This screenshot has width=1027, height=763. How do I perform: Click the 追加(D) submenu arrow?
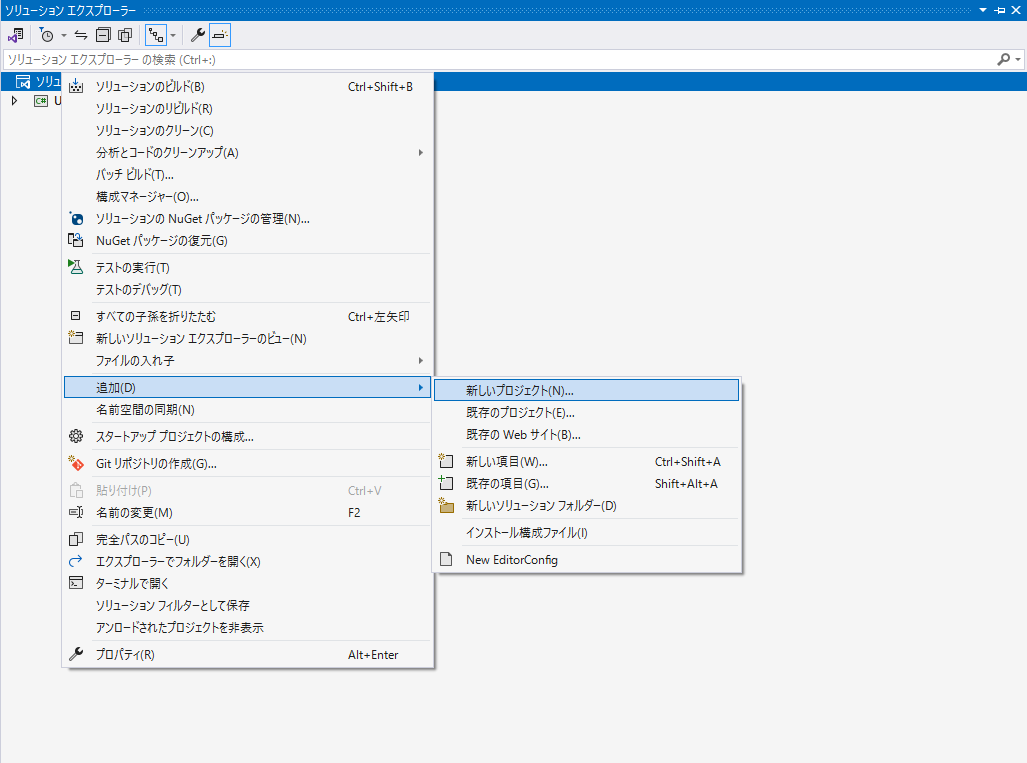pyautogui.click(x=420, y=388)
